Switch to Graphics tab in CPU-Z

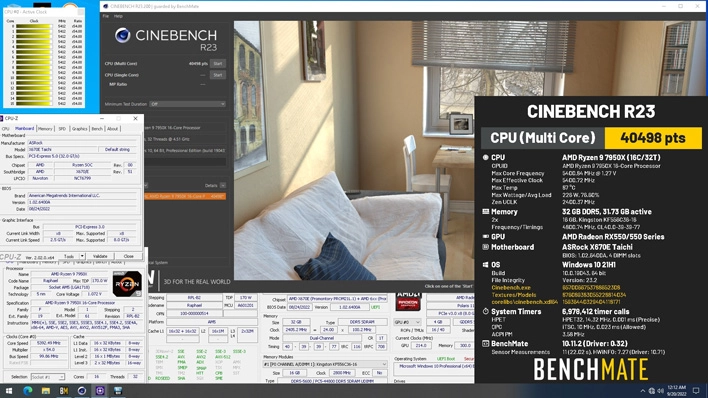tap(79, 129)
